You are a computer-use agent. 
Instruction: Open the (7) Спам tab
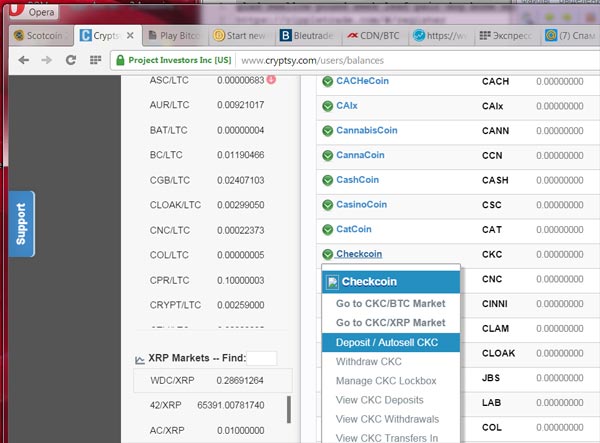coord(571,36)
